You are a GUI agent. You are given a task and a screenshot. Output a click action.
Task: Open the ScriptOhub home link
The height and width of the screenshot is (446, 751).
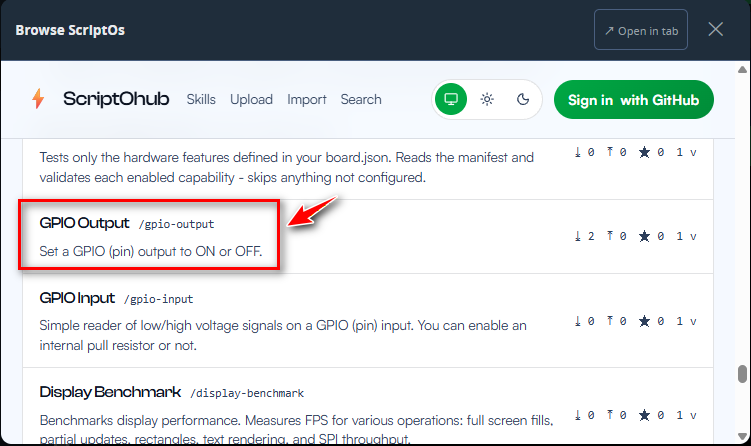click(116, 99)
